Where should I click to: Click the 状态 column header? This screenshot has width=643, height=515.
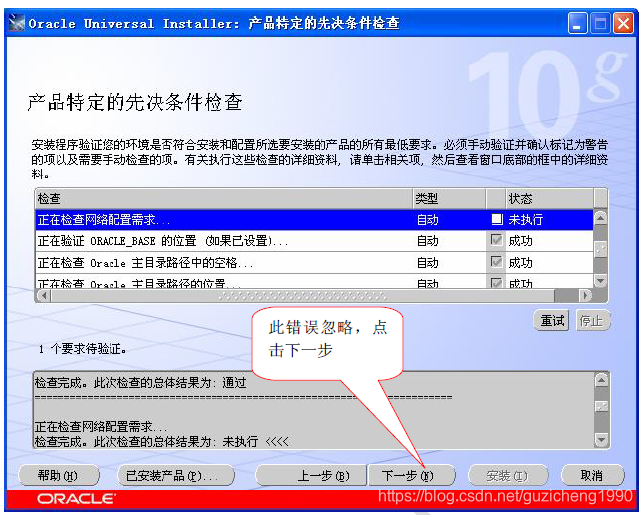pyautogui.click(x=550, y=199)
